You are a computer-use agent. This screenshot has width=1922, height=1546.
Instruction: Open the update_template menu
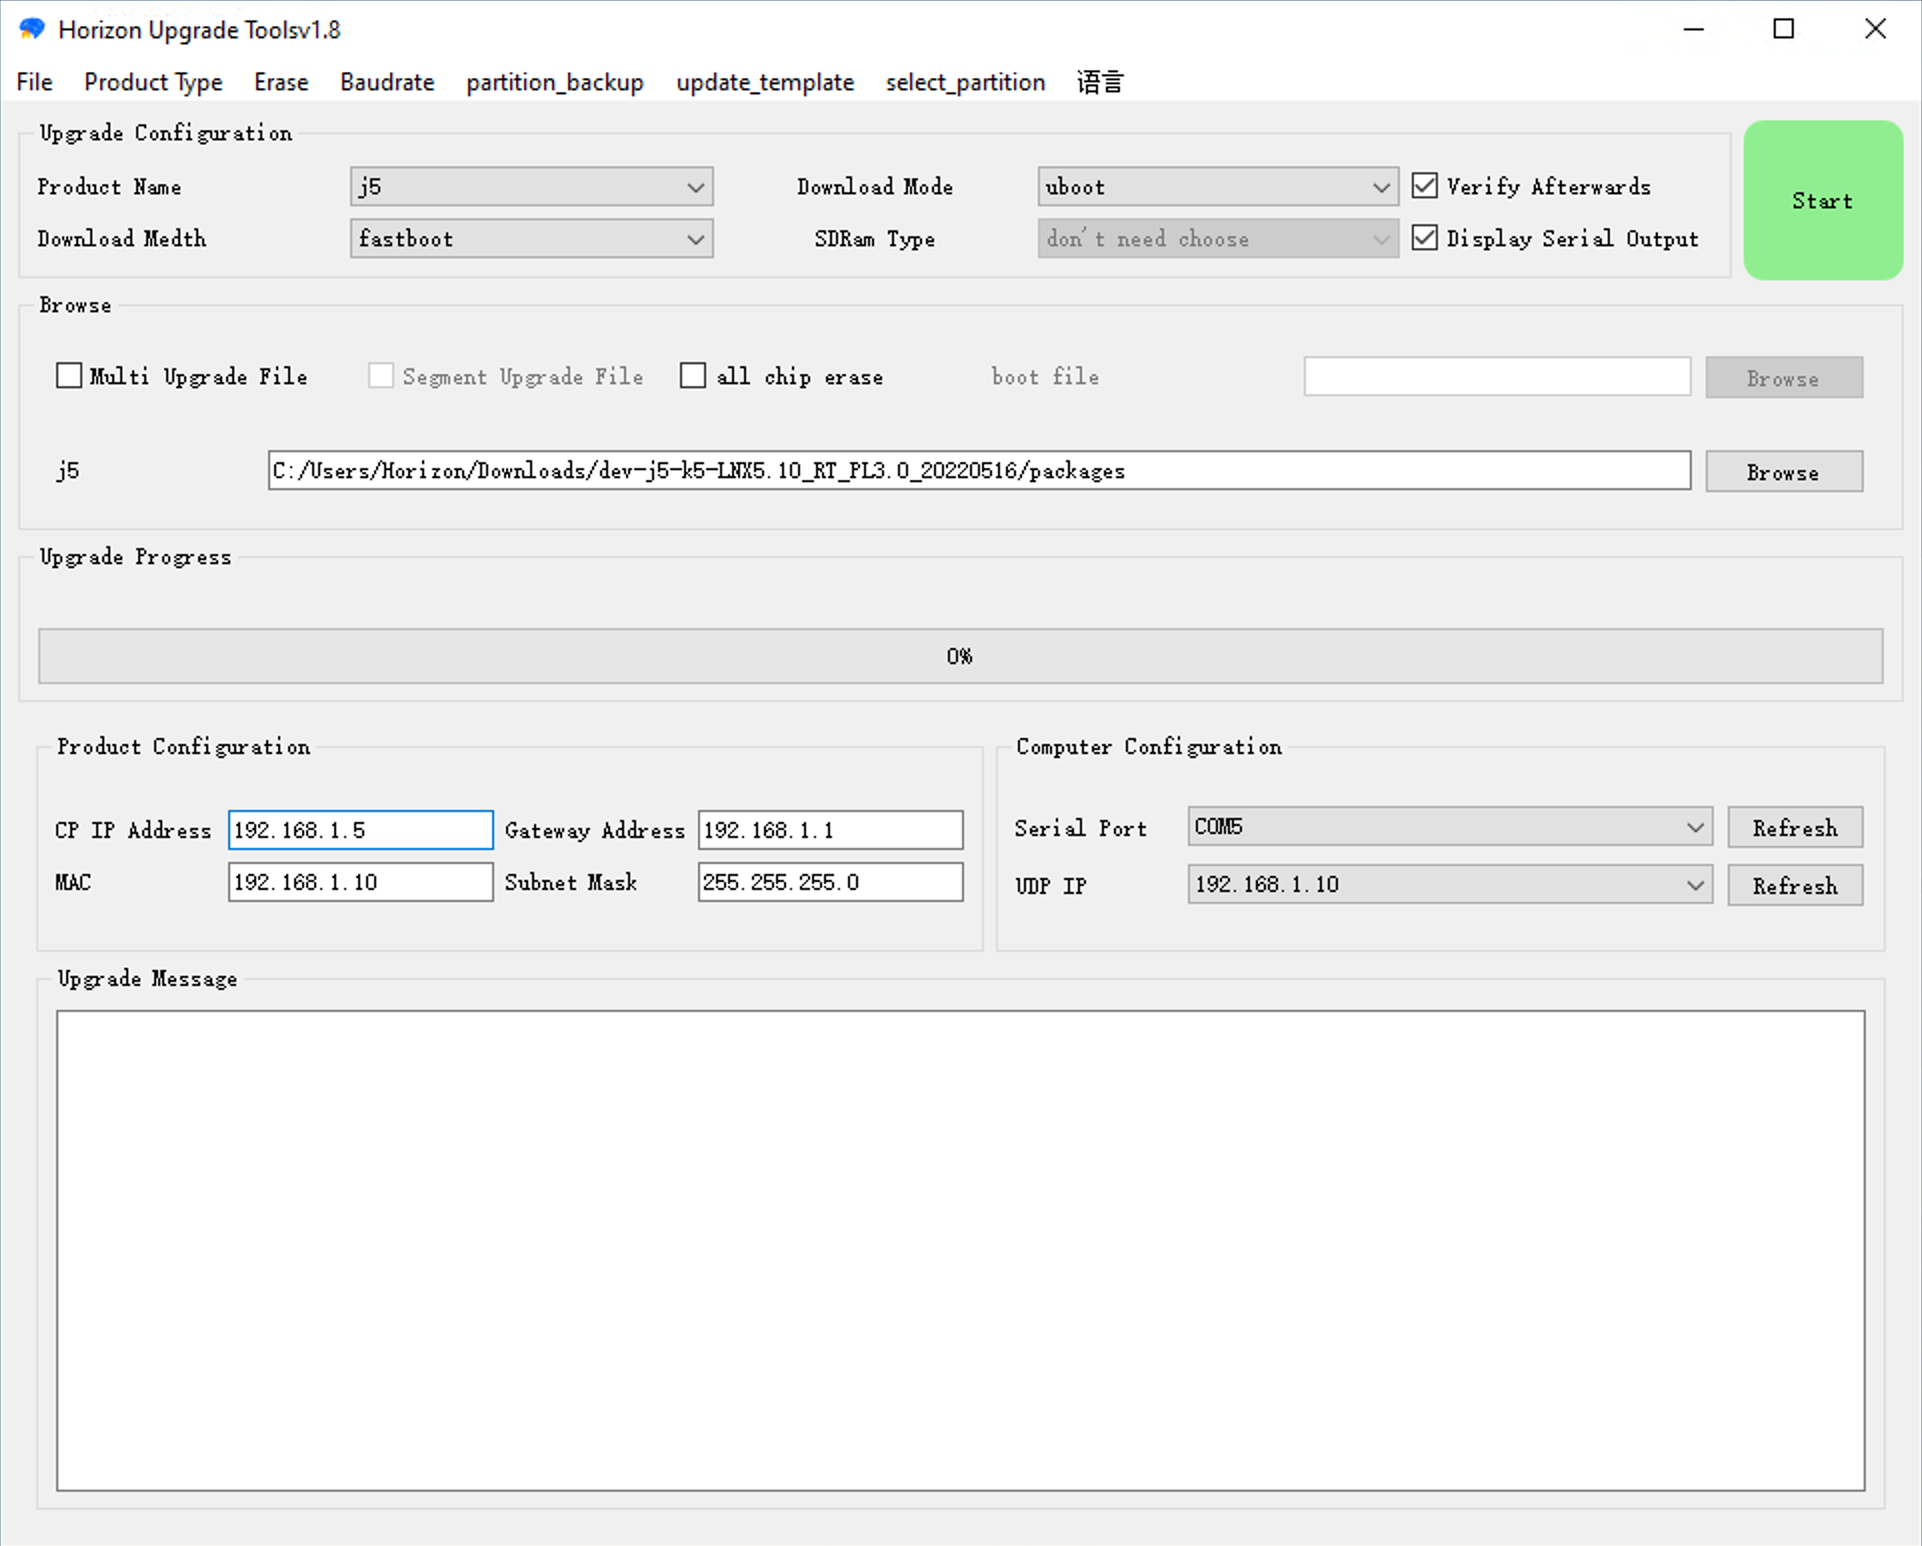765,82
